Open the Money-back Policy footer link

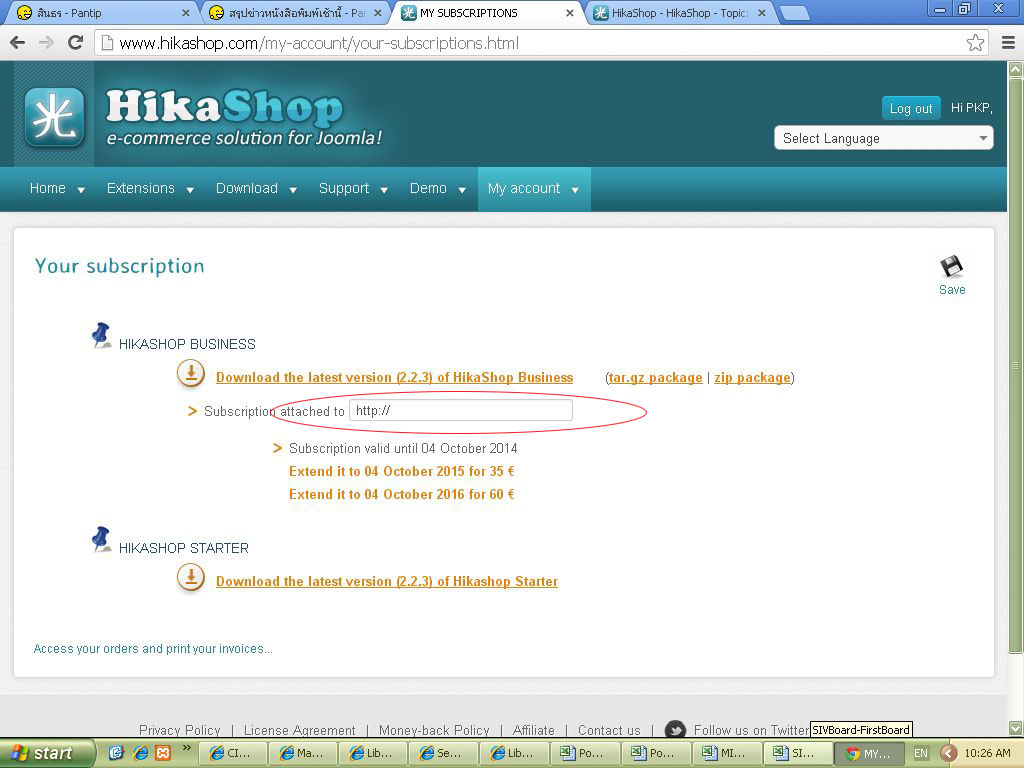click(x=434, y=730)
